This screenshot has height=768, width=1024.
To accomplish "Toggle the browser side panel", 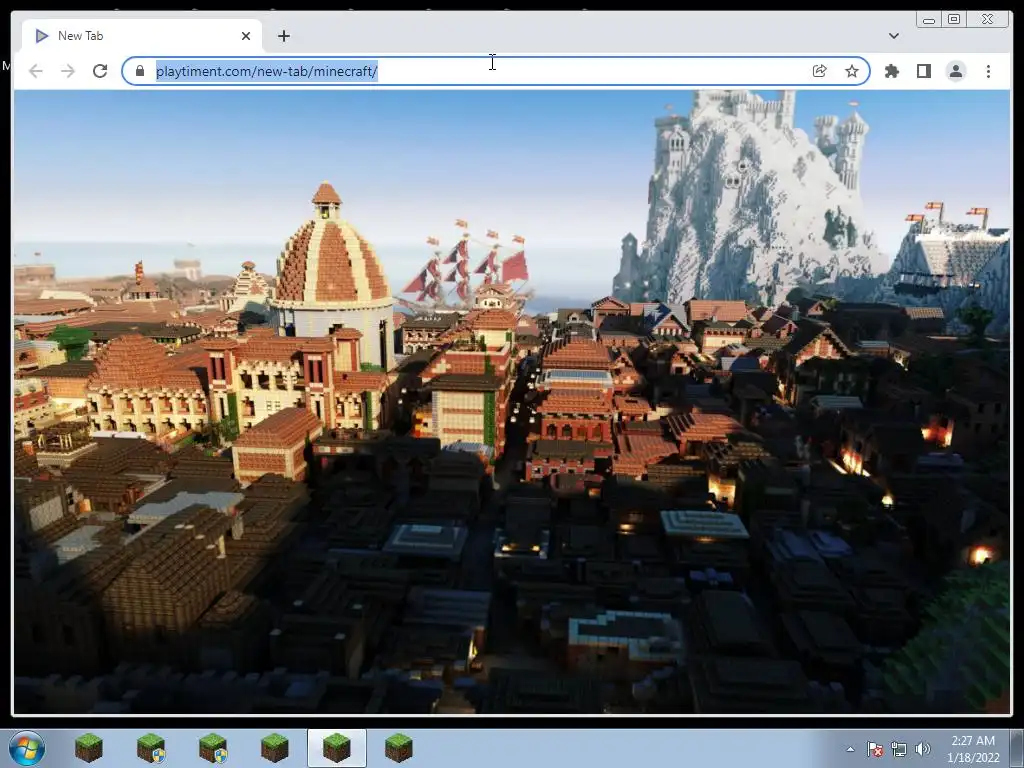I will [x=923, y=71].
